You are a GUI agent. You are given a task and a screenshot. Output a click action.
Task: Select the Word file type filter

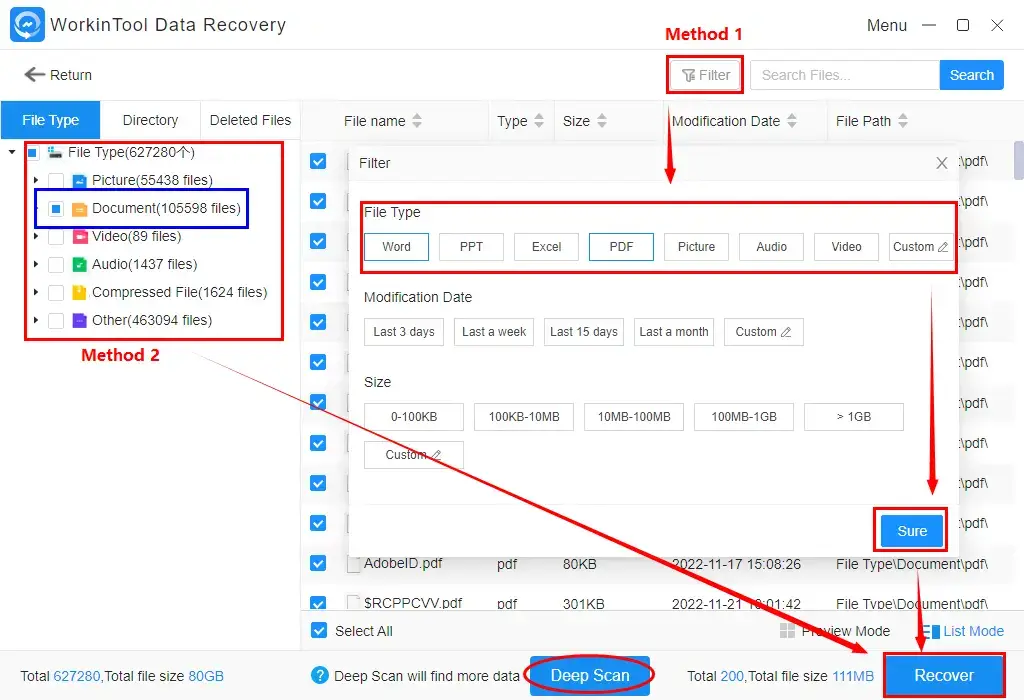(396, 247)
